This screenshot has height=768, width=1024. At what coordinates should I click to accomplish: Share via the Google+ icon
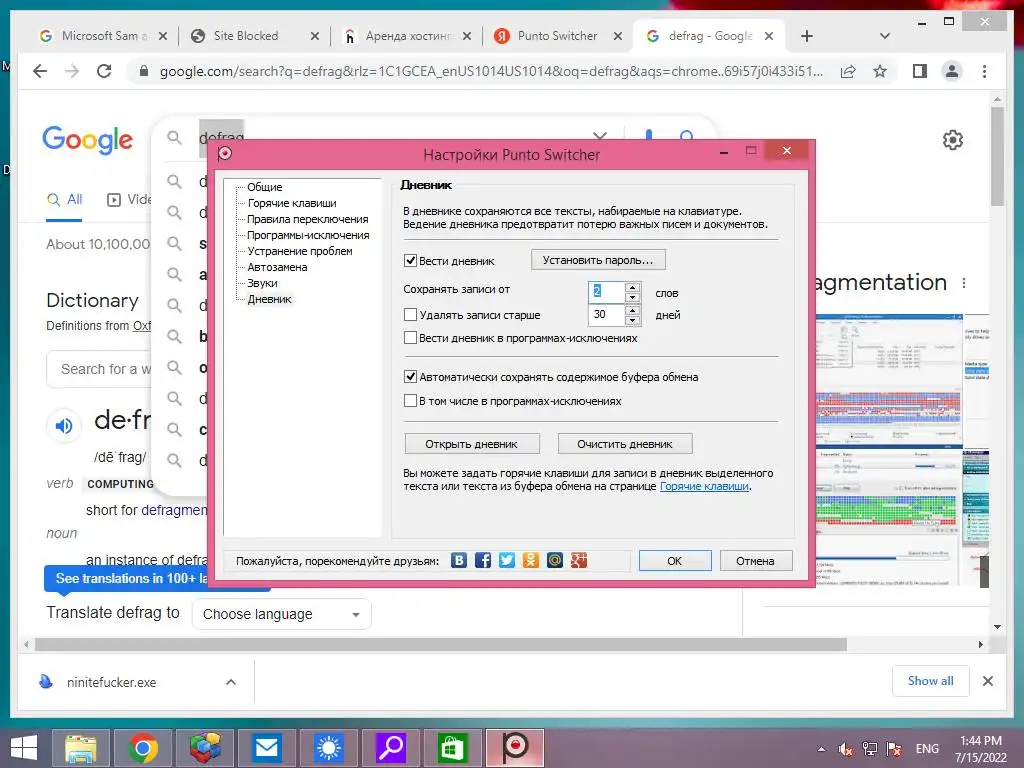coord(579,560)
